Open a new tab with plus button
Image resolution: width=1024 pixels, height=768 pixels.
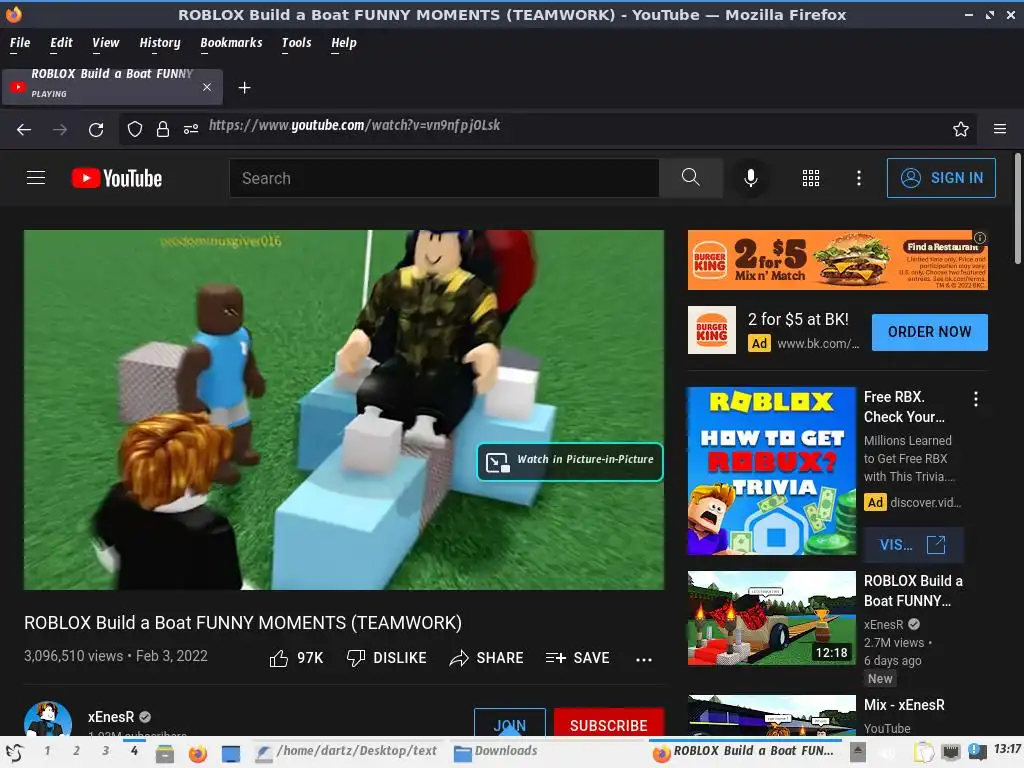click(x=244, y=88)
